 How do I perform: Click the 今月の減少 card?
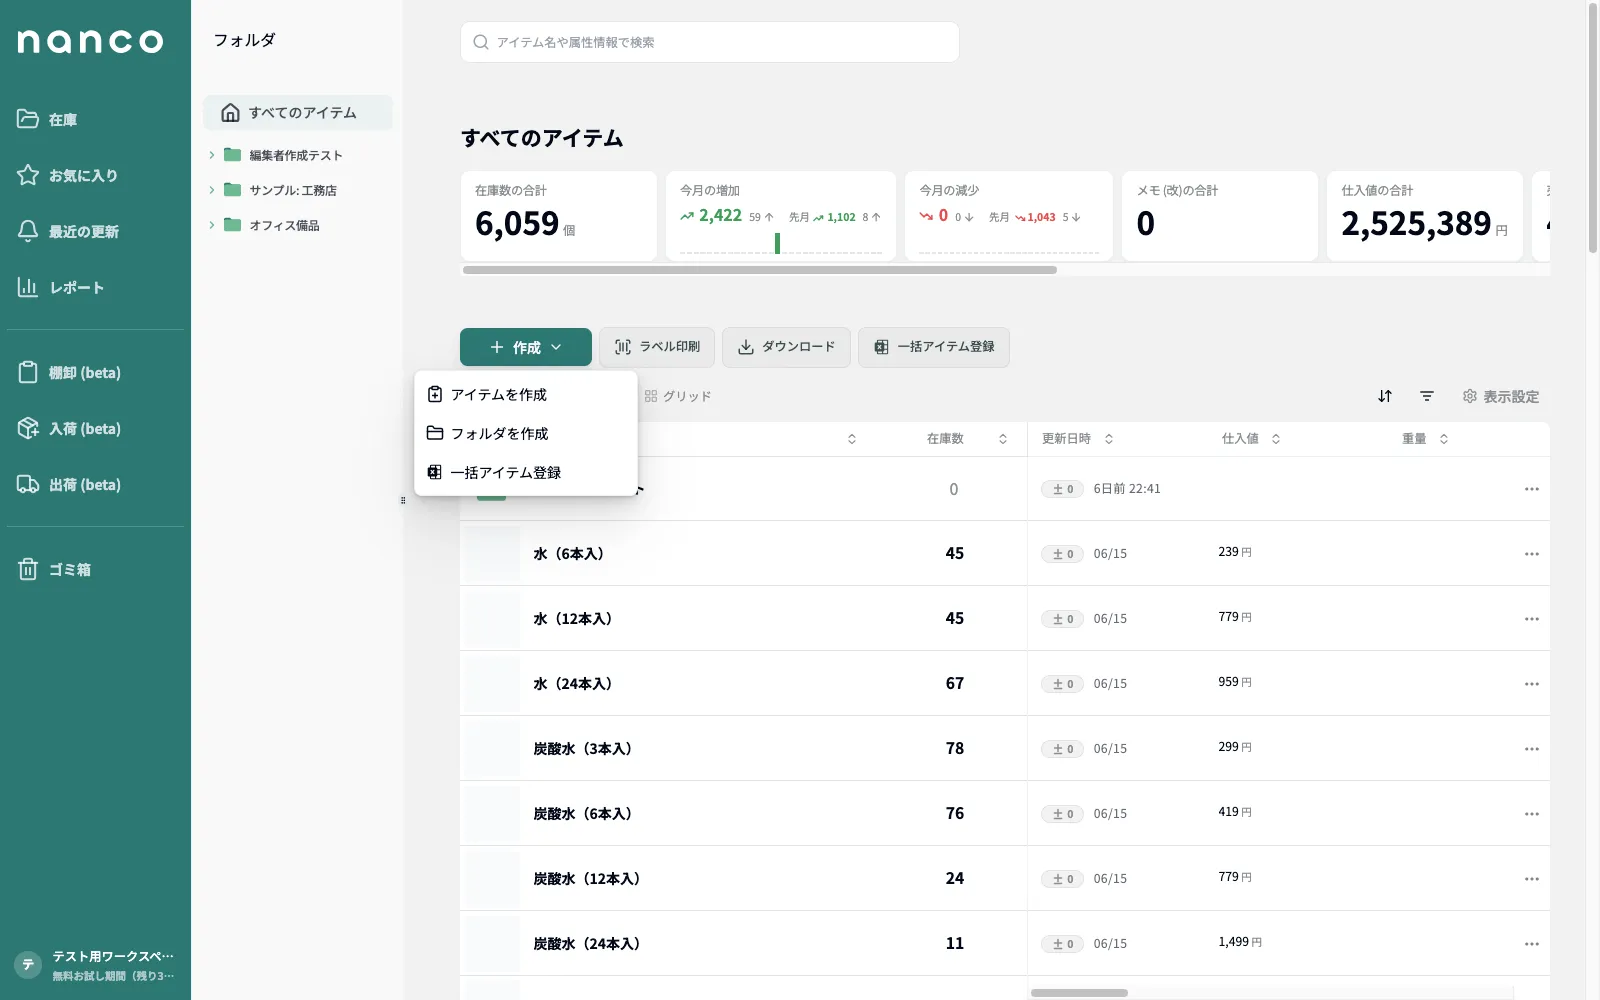pos(1009,216)
